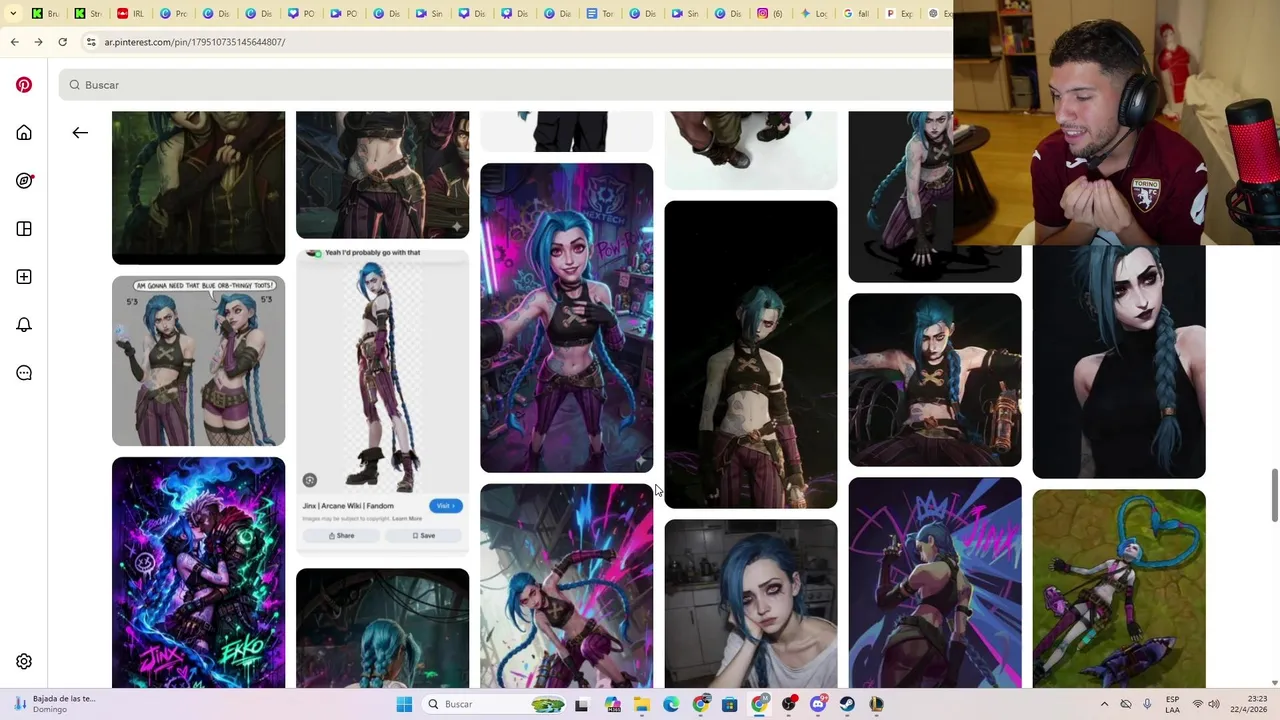Open OBS Studio from the taskbar

tap(789, 704)
